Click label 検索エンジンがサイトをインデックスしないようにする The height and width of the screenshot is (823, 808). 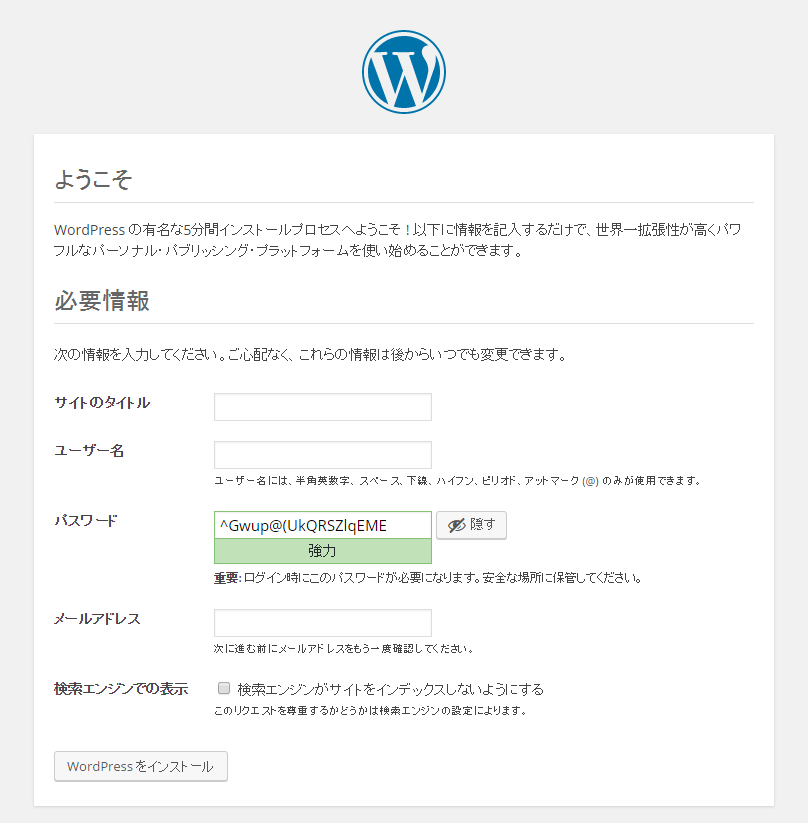coord(391,689)
